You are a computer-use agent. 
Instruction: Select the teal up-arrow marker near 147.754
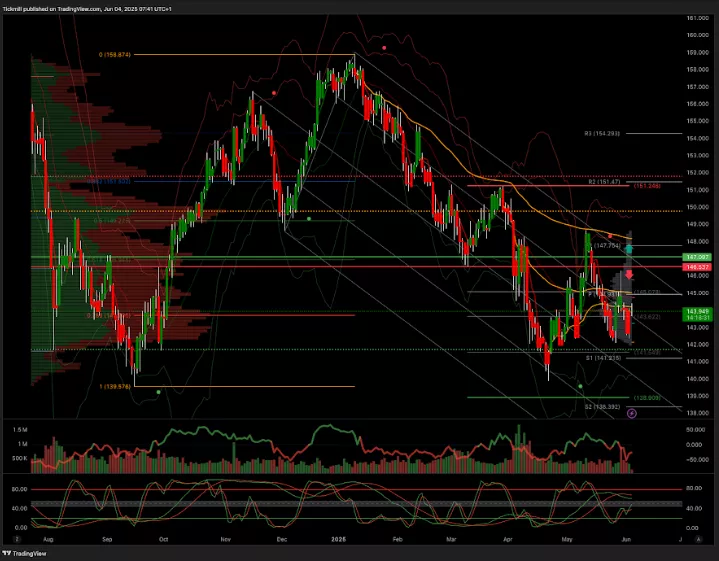629,246
